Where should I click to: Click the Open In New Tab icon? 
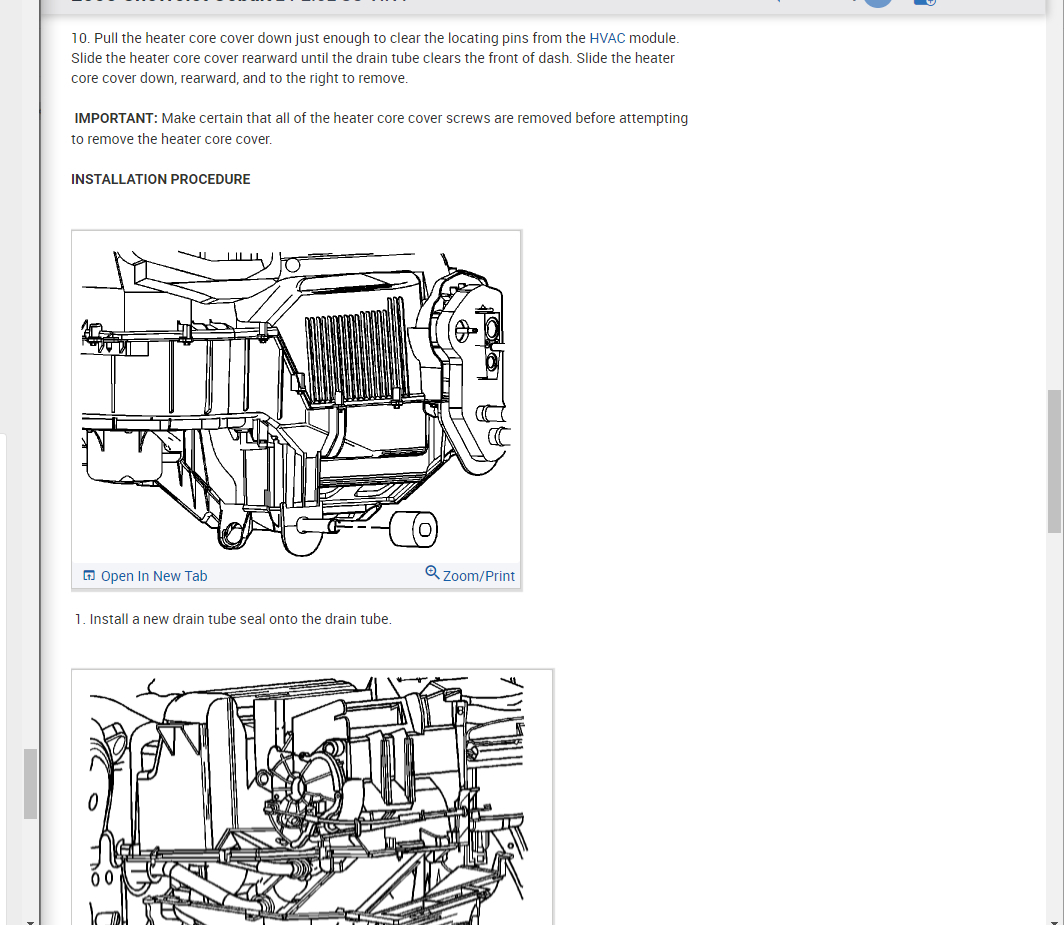89,575
